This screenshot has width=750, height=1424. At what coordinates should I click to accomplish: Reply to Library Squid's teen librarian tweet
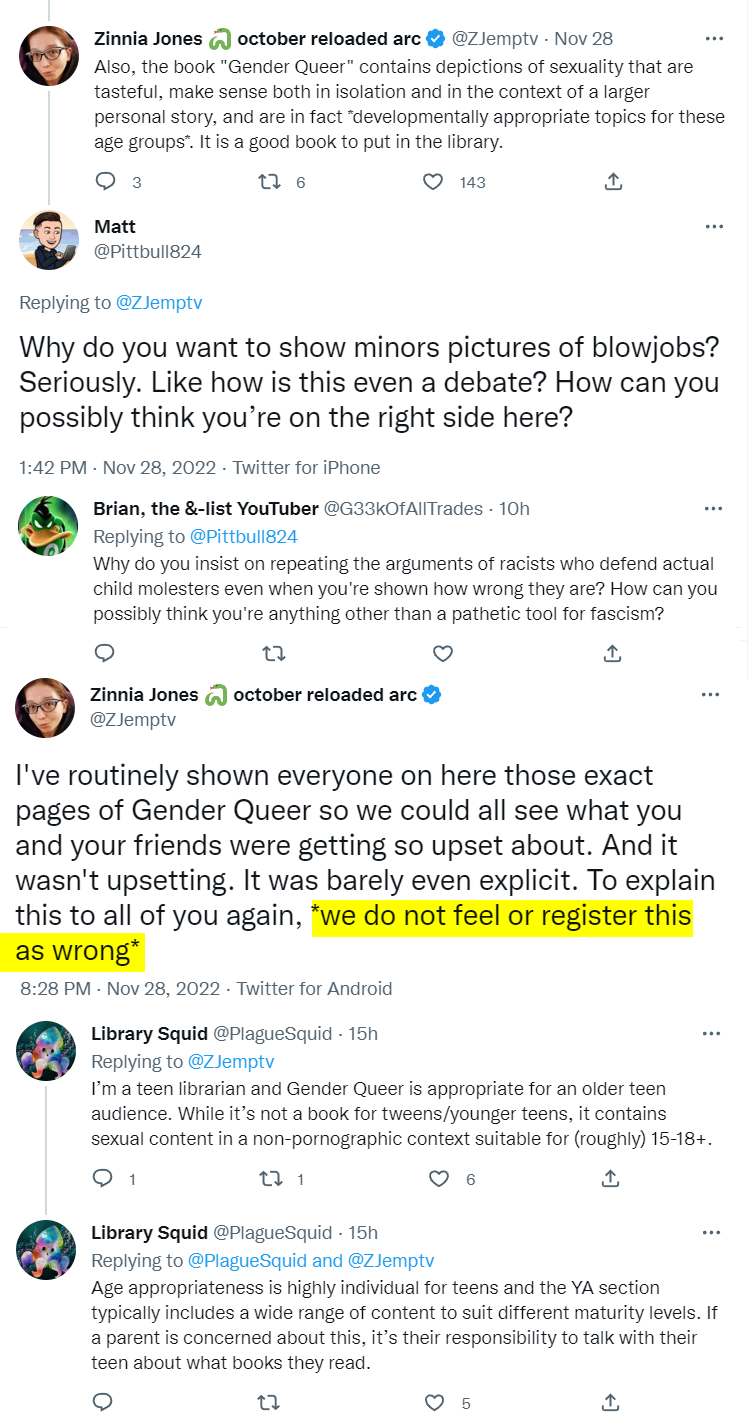click(x=103, y=1179)
